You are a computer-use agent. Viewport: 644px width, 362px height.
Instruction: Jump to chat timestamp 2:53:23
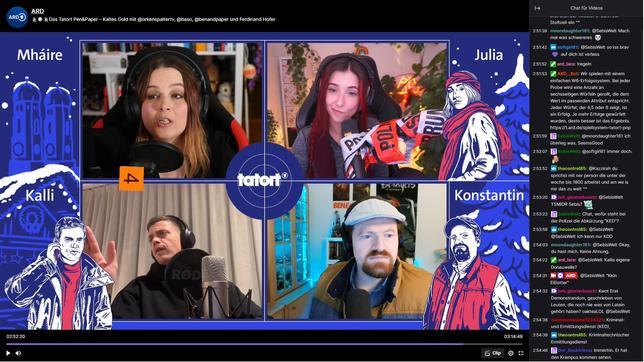pyautogui.click(x=540, y=214)
